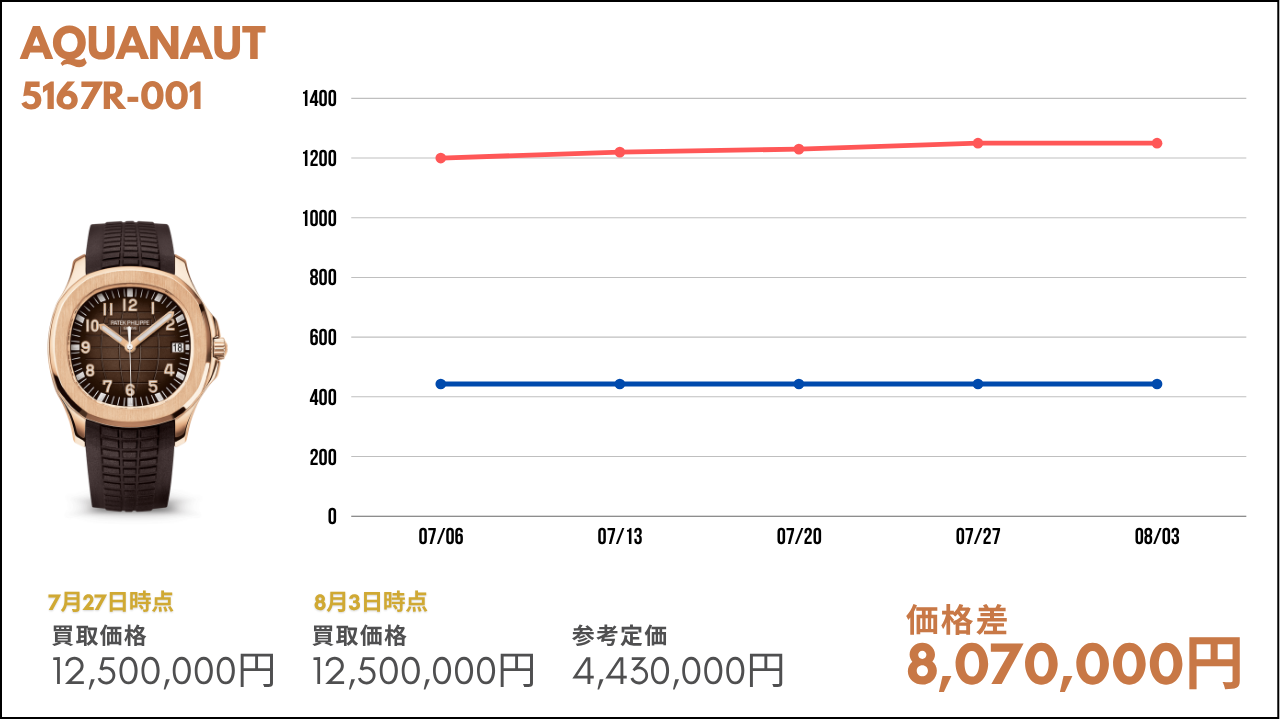Click the 07/13 x-axis label
Viewport: 1280px width, 720px height.
(x=620, y=537)
